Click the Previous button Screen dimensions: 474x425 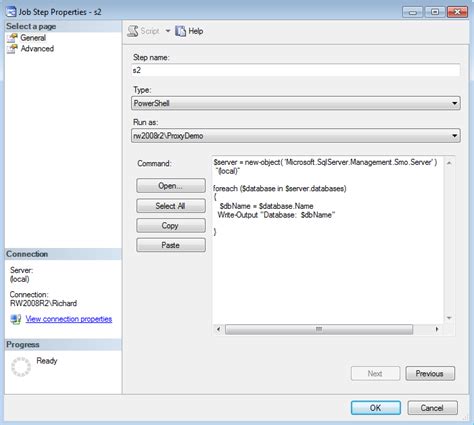point(430,374)
